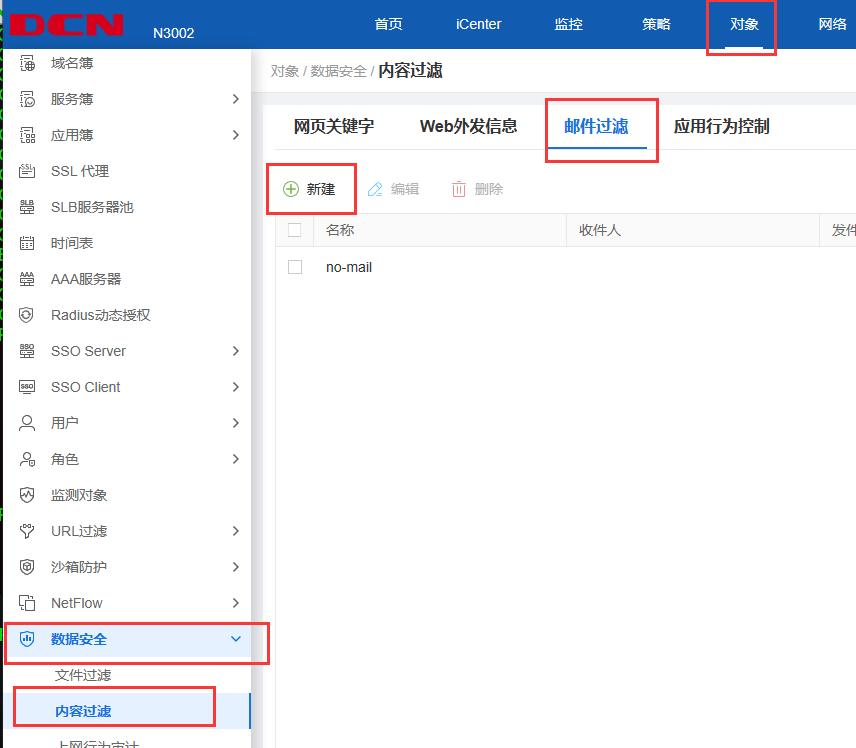Screen dimensions: 856x748
Task: Click the no-mail entry name
Action: (x=349, y=268)
